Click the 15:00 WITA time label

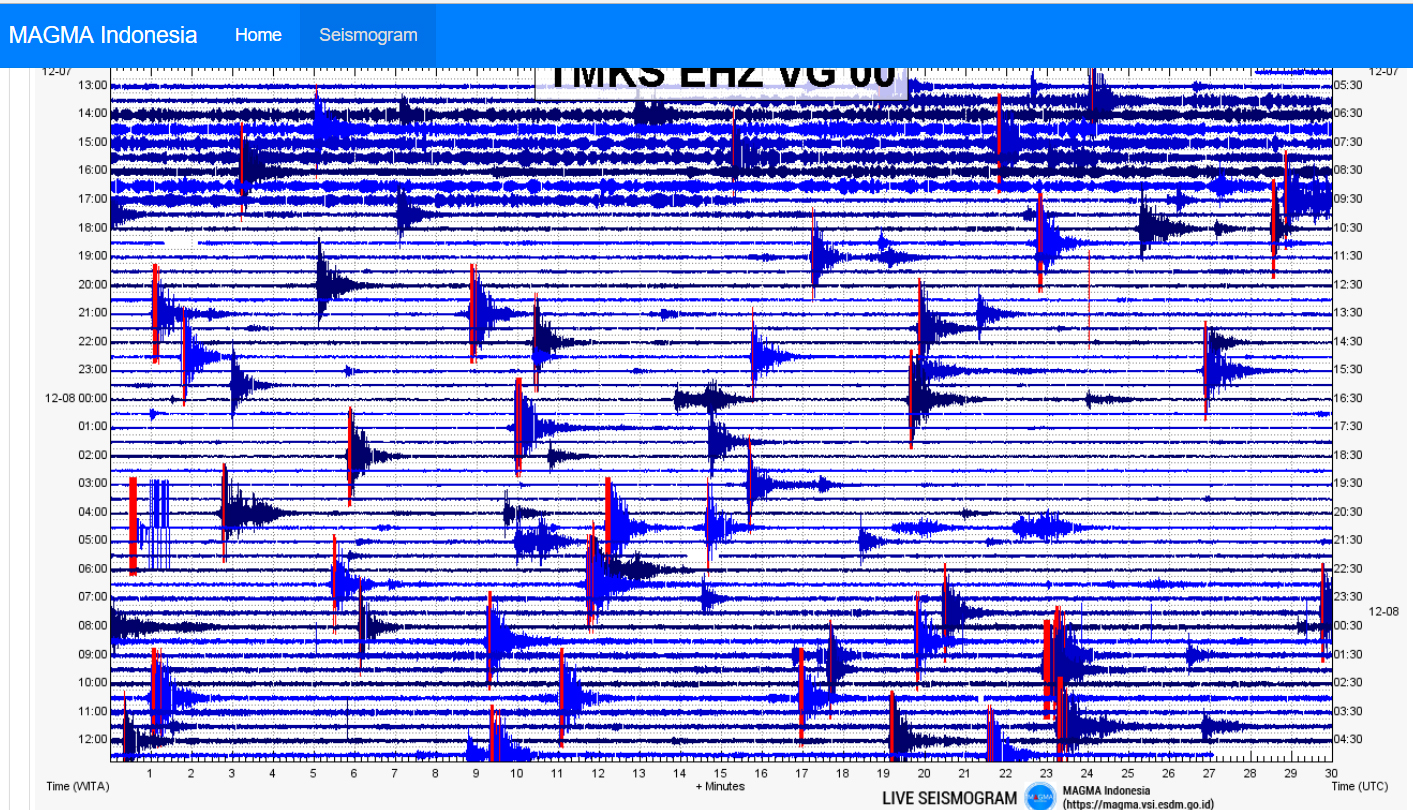coord(92,142)
